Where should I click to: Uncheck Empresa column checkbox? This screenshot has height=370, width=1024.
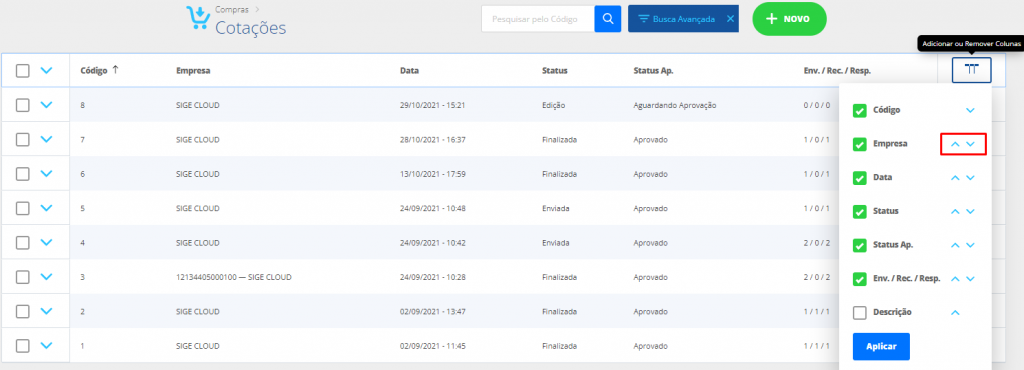(x=859, y=144)
